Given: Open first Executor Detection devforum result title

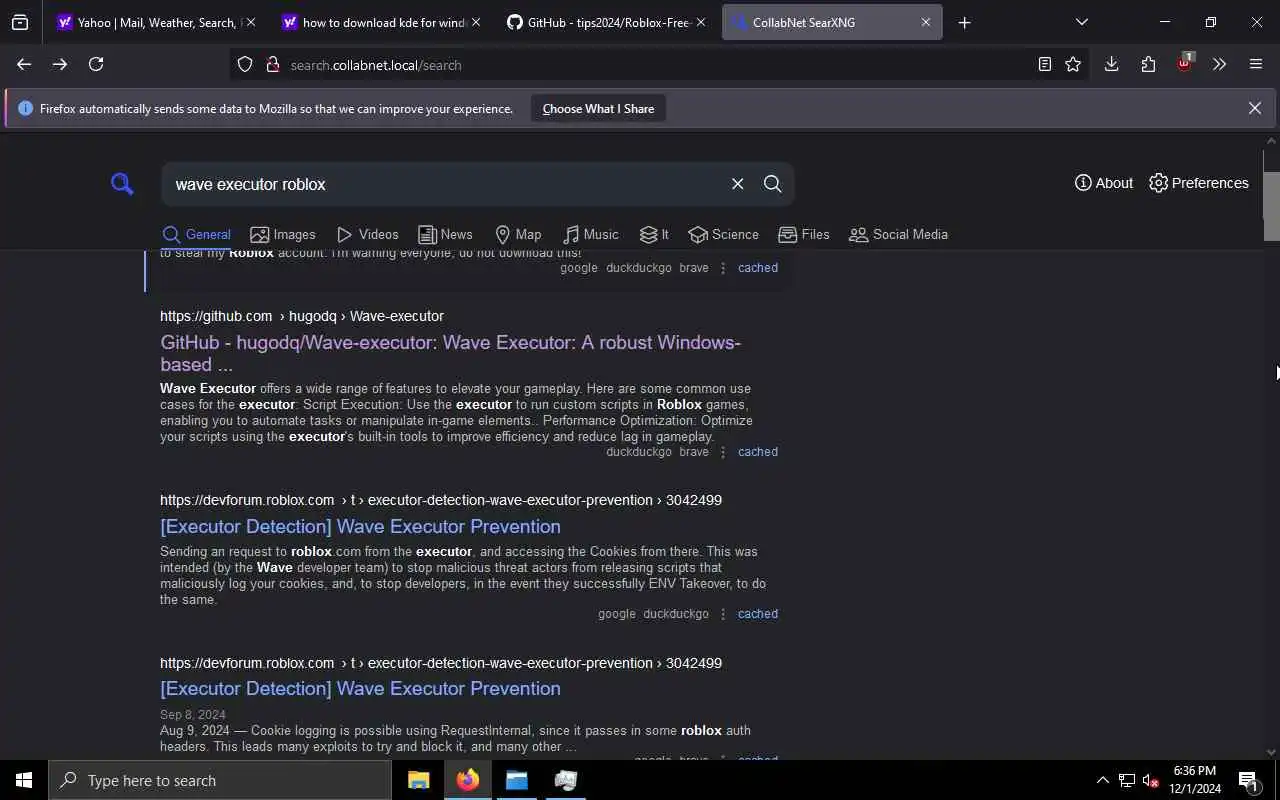Looking at the screenshot, I should tap(360, 526).
